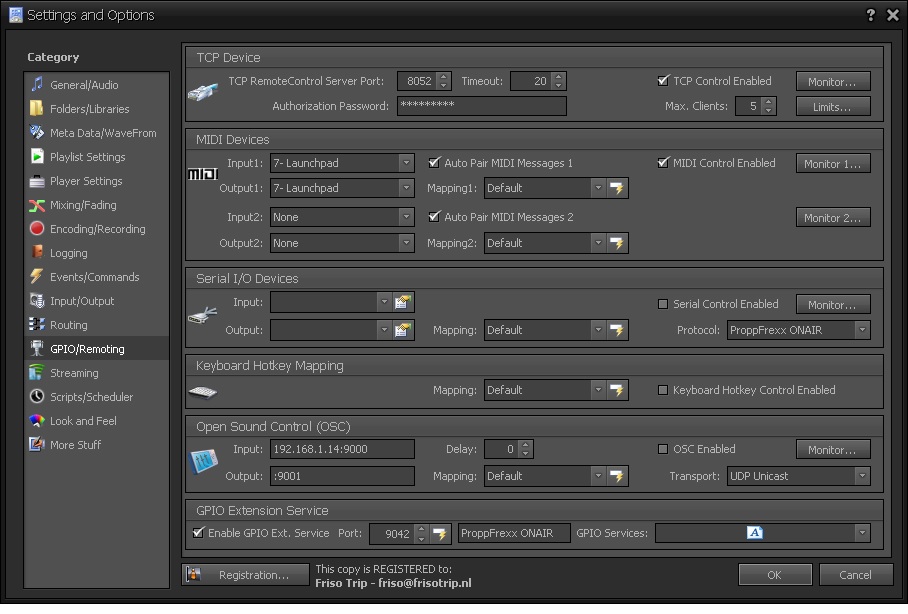Open Player Settings category icon
This screenshot has width=908, height=614.
36,181
